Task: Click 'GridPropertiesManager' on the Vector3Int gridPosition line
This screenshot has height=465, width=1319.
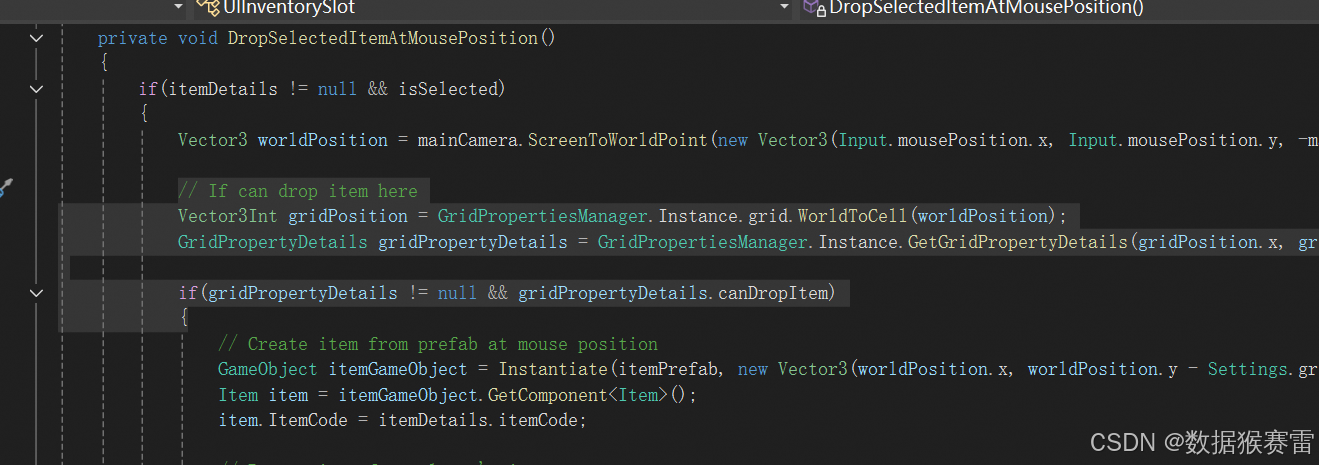Action: (543, 216)
